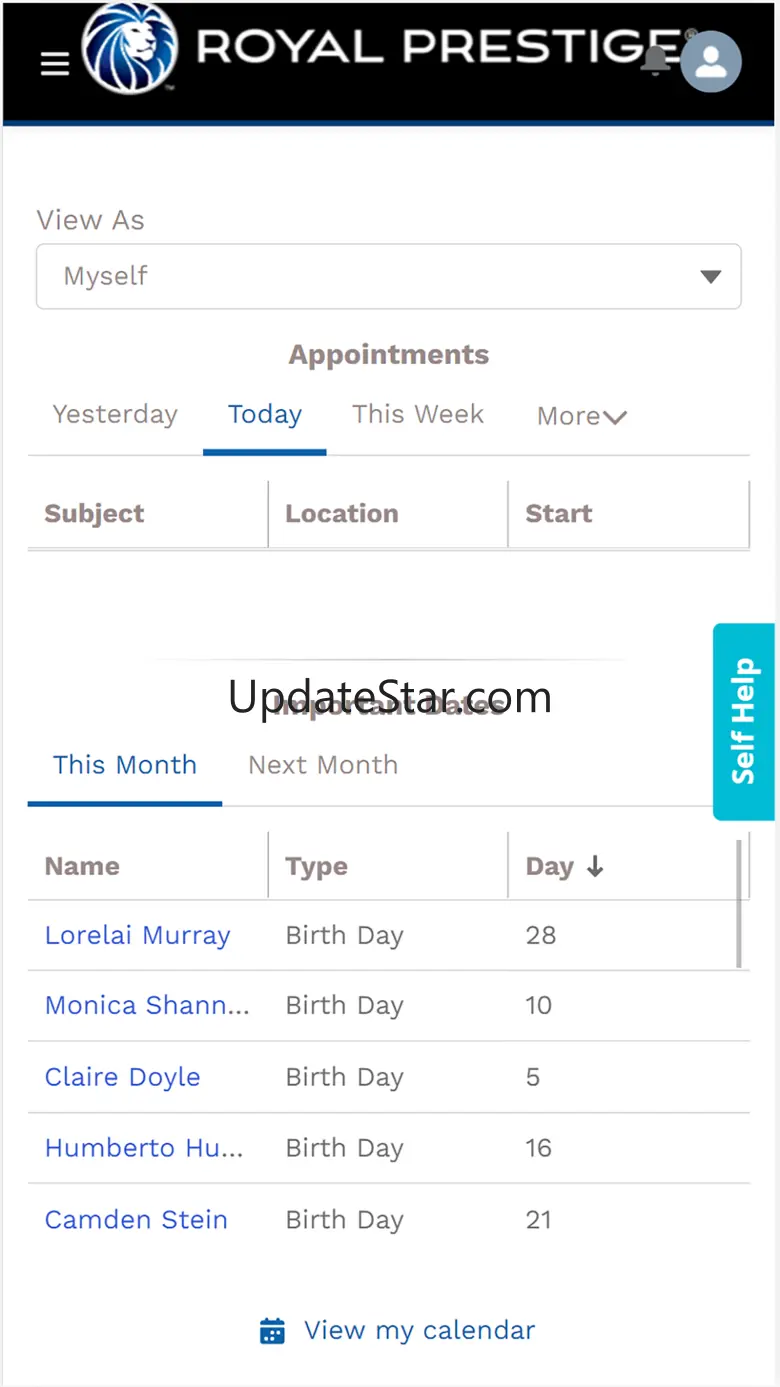Viewport: 780px width, 1387px height.
Task: Click the Important Dates list scrollbar
Action: point(739,905)
